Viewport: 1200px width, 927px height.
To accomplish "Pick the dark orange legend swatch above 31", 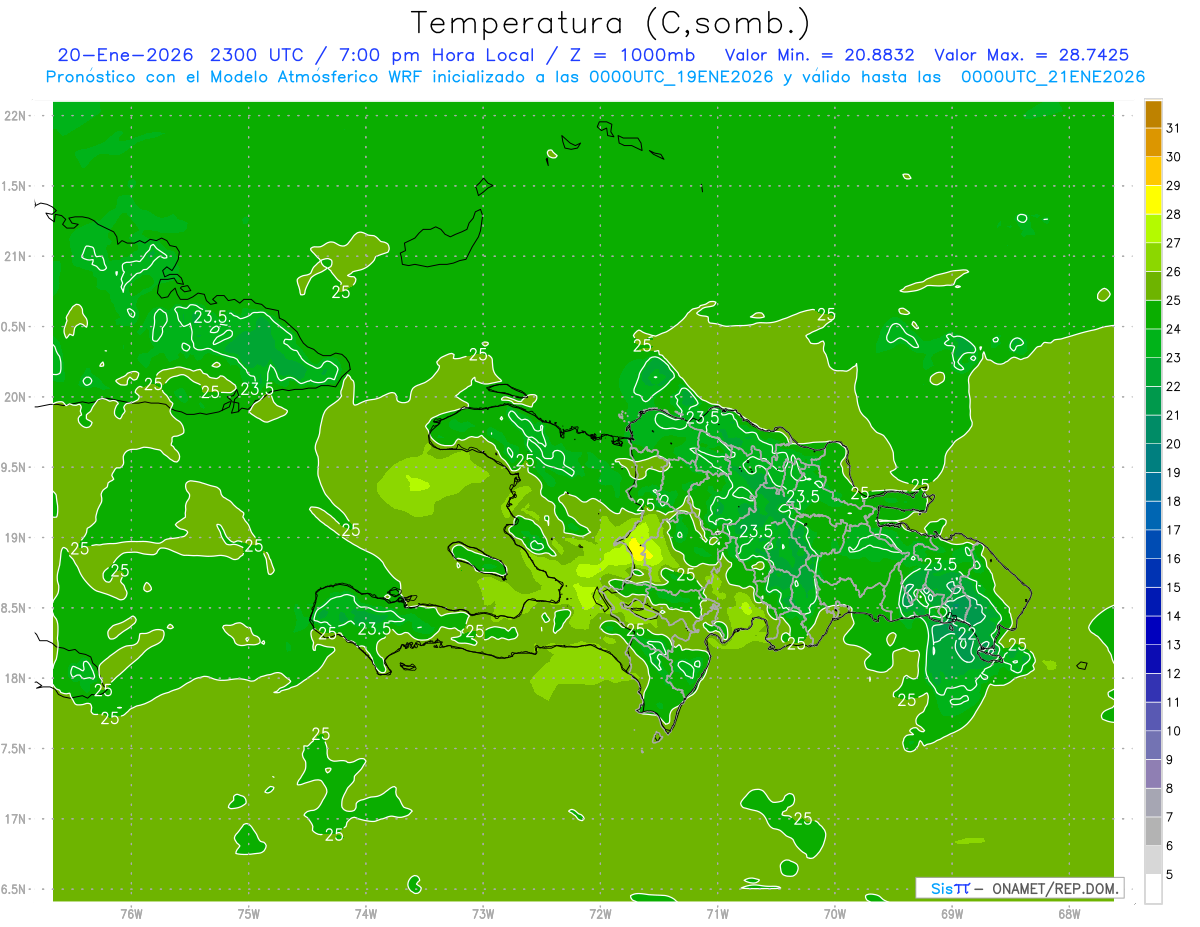I will coord(1153,114).
